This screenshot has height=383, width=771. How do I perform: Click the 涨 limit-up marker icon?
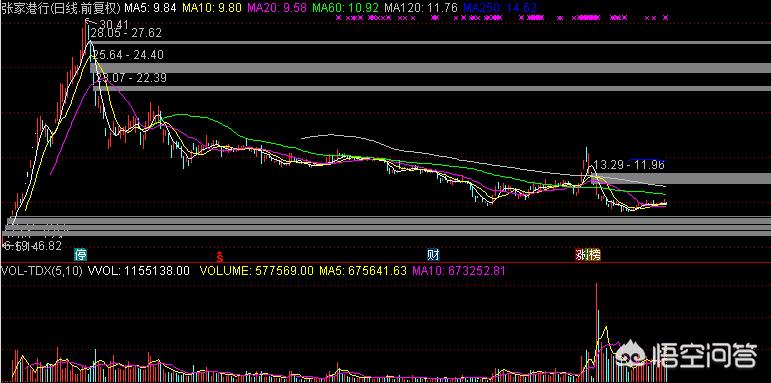[582, 255]
